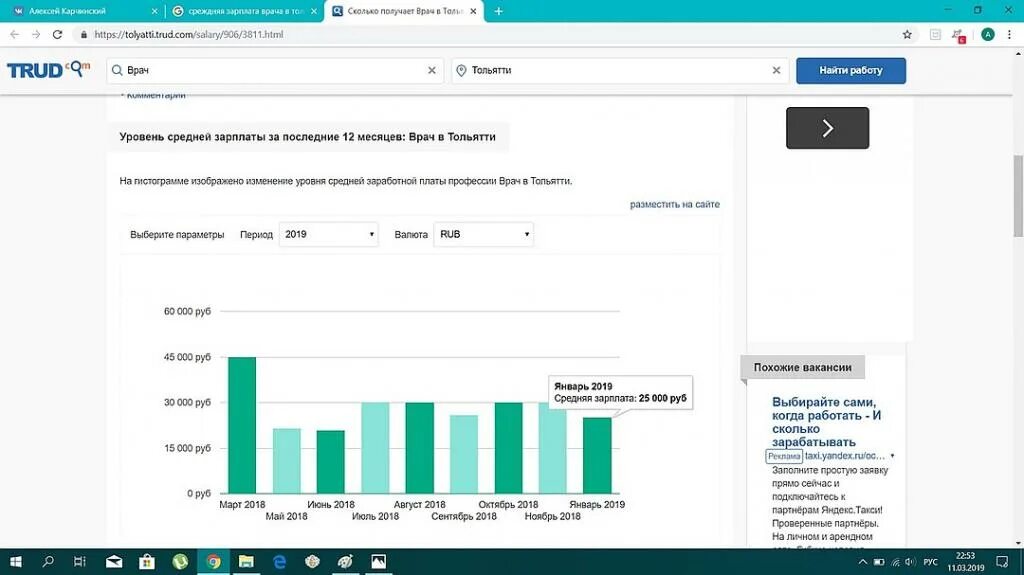Viewport: 1024px width, 575px height.
Task: Close the Сколько получает Врач tab
Action: (473, 11)
